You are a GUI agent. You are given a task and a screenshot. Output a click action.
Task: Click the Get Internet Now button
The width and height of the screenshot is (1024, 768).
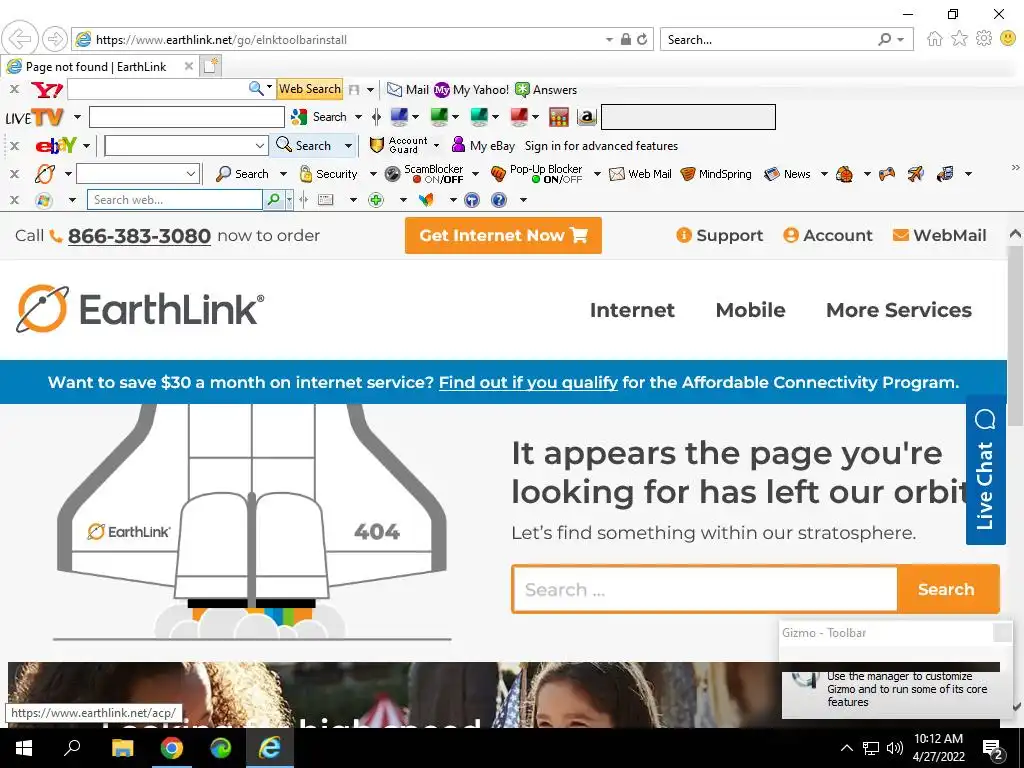pyautogui.click(x=503, y=235)
